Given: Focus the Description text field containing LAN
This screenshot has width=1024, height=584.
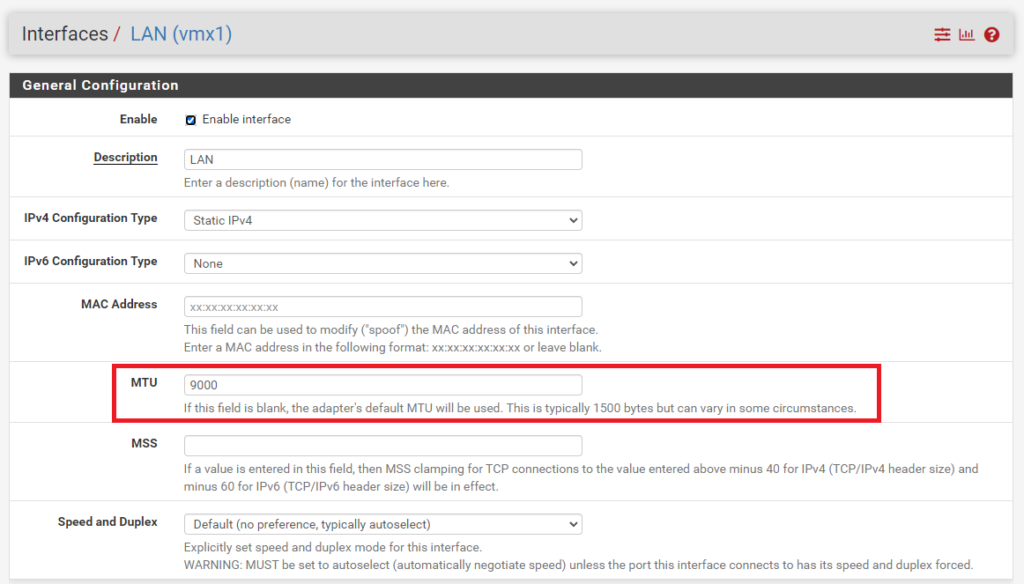Looking at the screenshot, I should click(382, 160).
